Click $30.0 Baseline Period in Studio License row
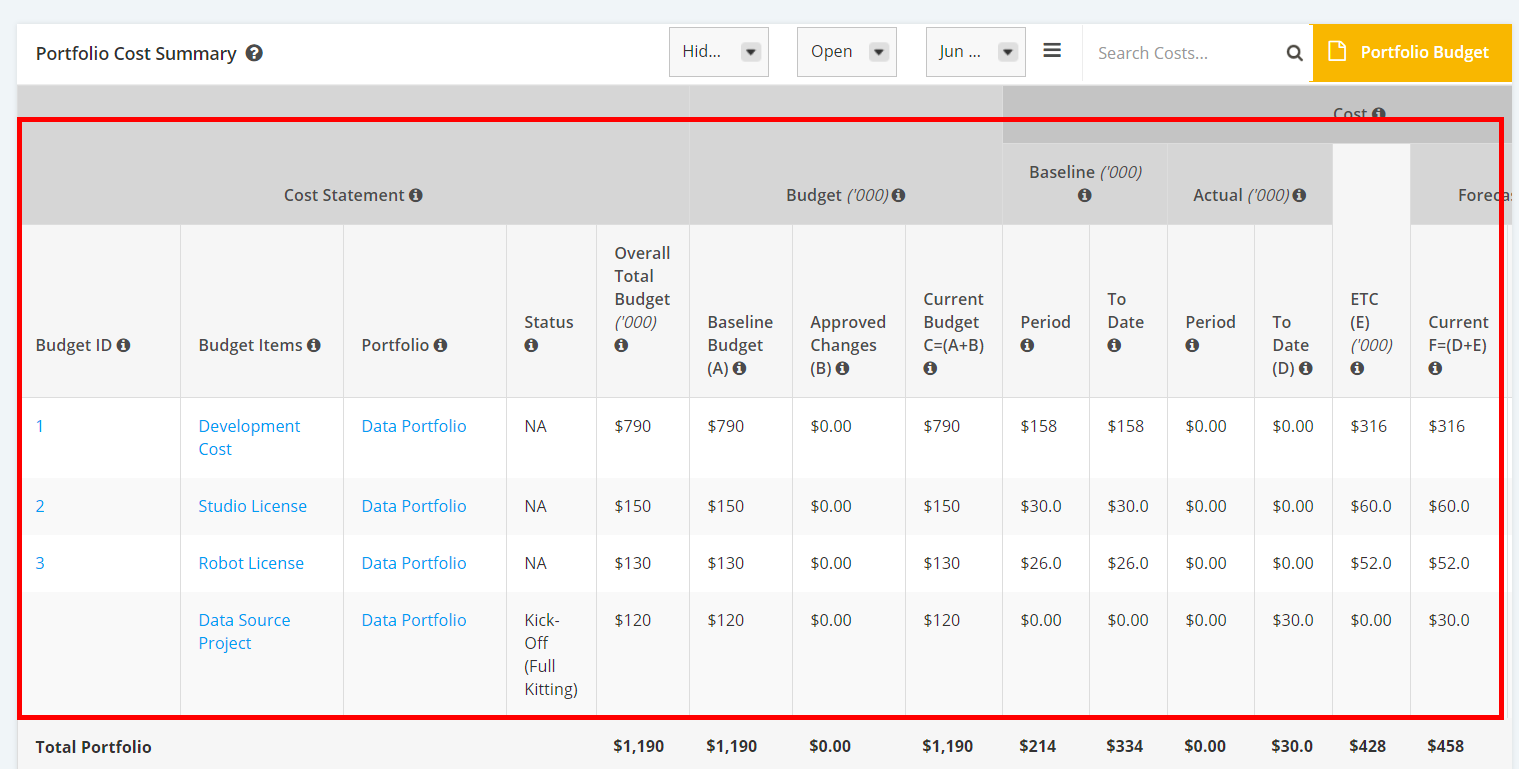Screen dimensions: 1519x769 pyautogui.click(x=1041, y=506)
